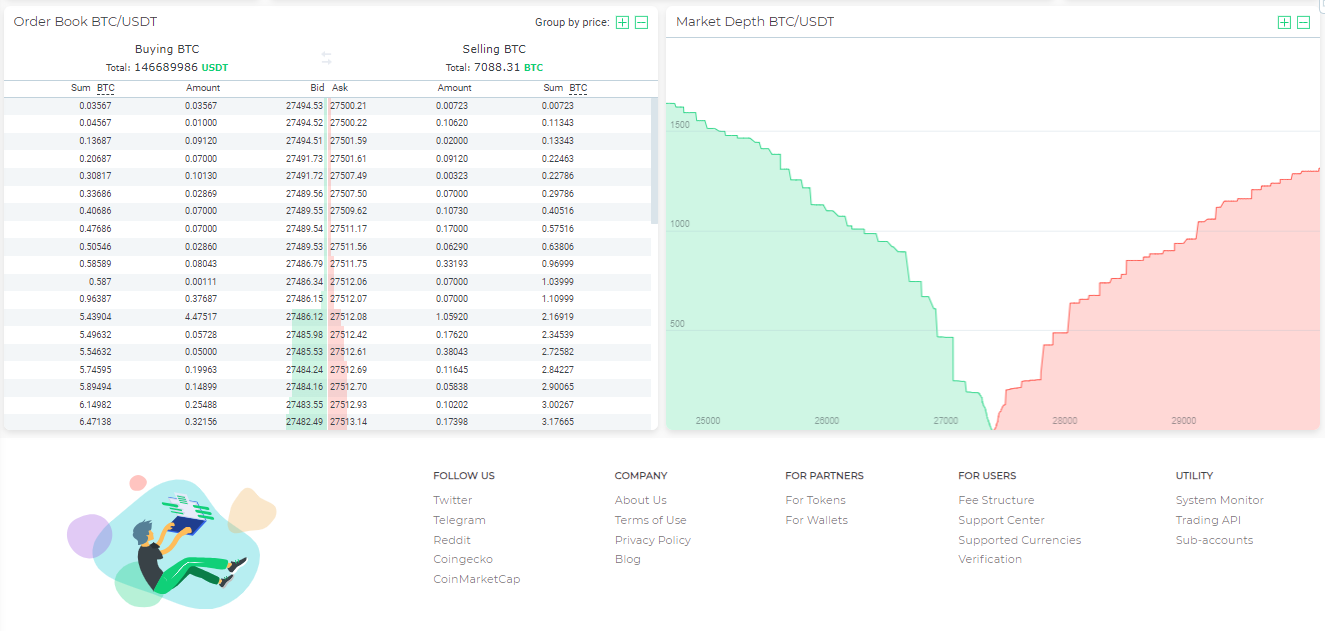Screen dimensions: 1325x631
Task: Open System Monitor link
Action: [x=1219, y=500]
